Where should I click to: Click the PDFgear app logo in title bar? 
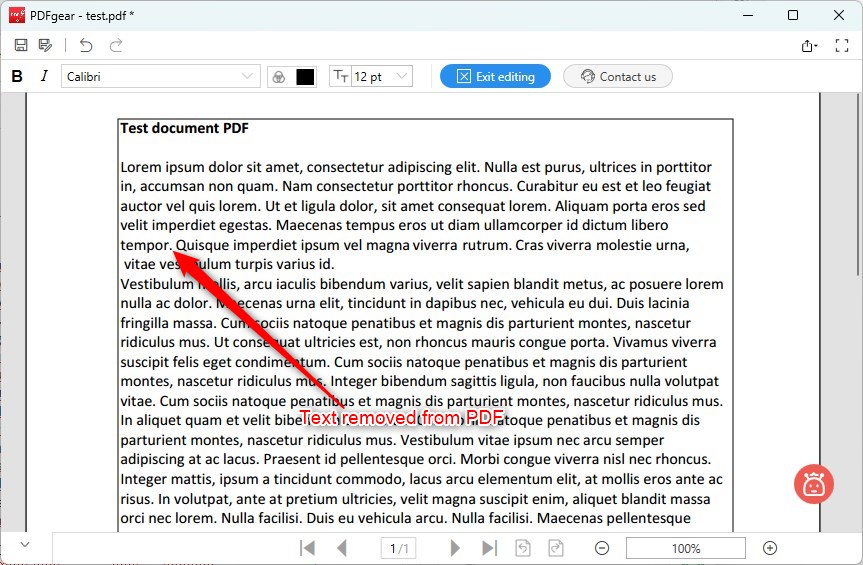pos(17,15)
